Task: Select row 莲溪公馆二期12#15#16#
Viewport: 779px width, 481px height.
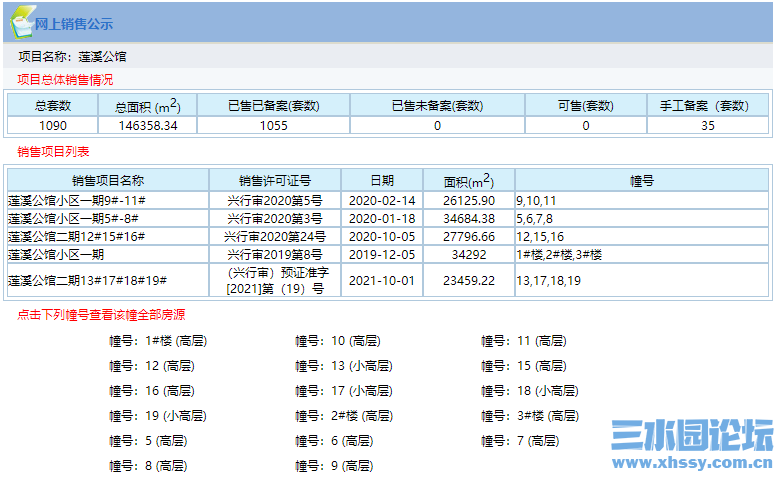Action: 388,237
